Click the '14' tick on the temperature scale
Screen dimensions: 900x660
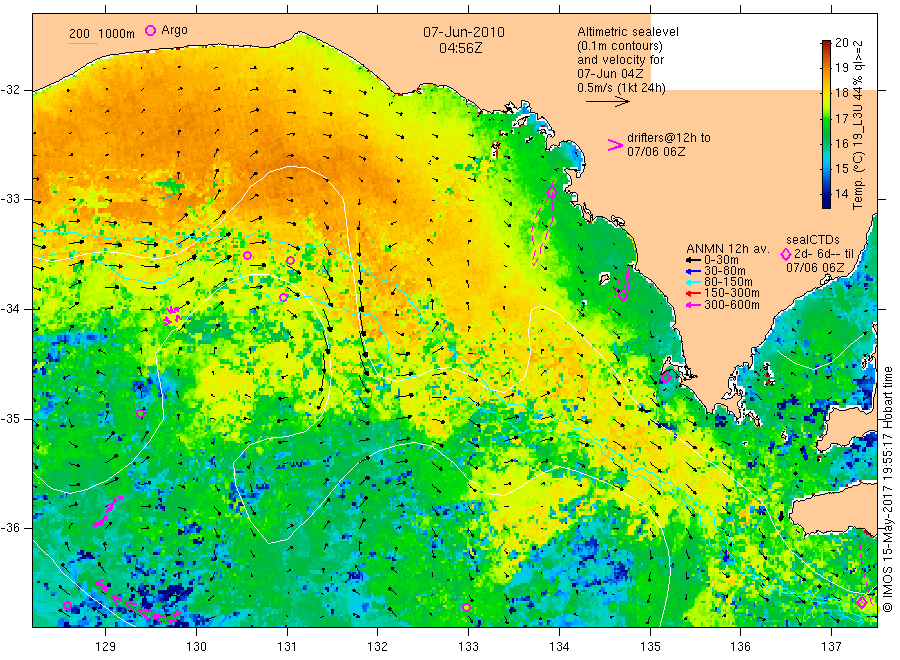pos(841,193)
